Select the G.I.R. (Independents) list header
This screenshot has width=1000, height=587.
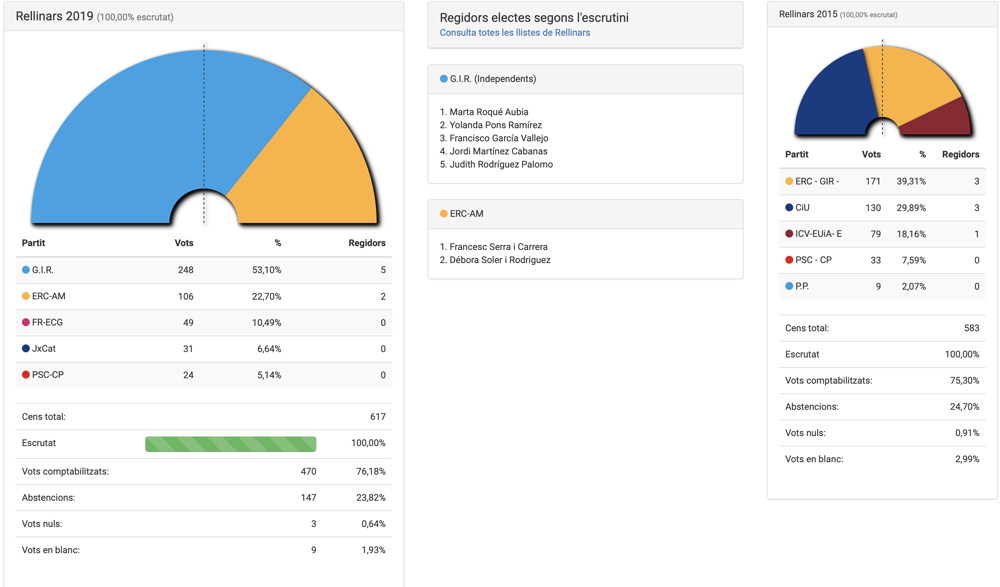click(x=492, y=79)
